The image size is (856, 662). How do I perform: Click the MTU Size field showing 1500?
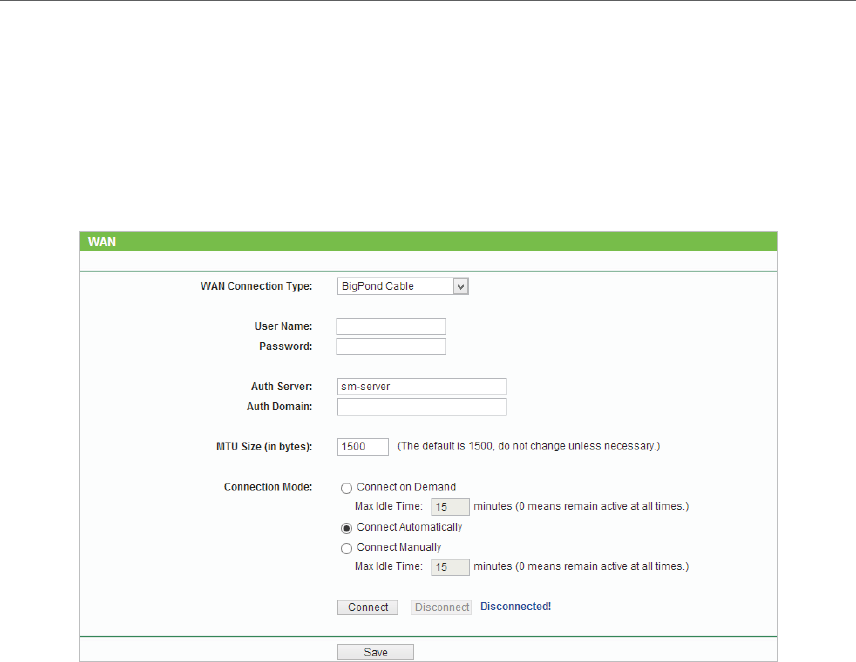click(362, 446)
